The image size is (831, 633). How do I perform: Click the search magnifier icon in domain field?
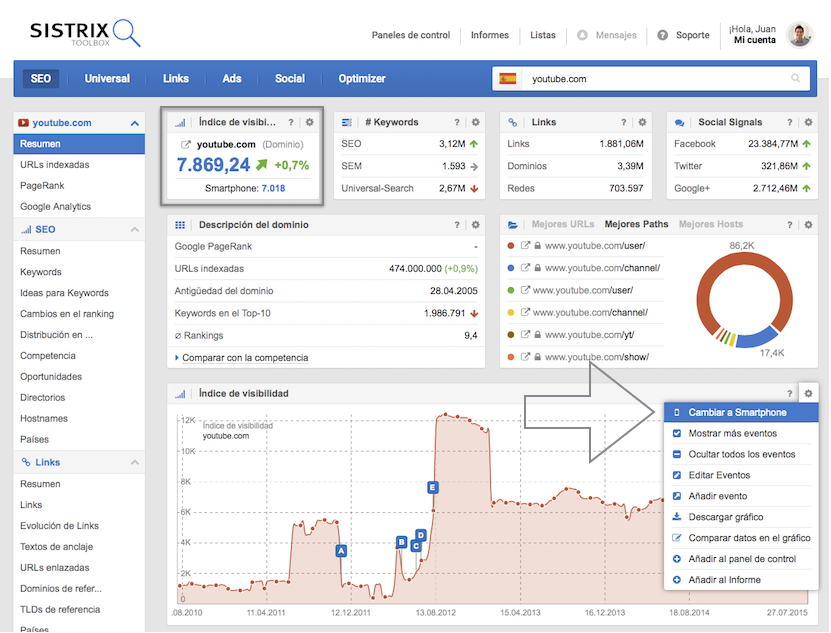tap(796, 78)
